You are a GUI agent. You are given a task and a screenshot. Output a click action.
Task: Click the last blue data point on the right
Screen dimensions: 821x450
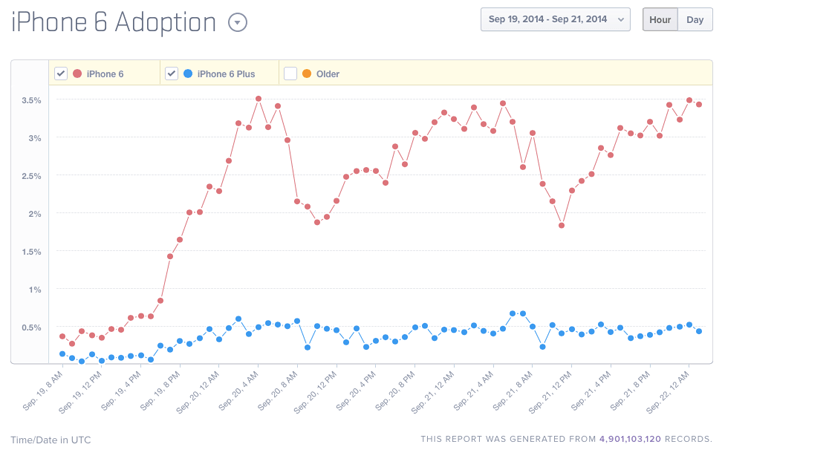click(699, 331)
